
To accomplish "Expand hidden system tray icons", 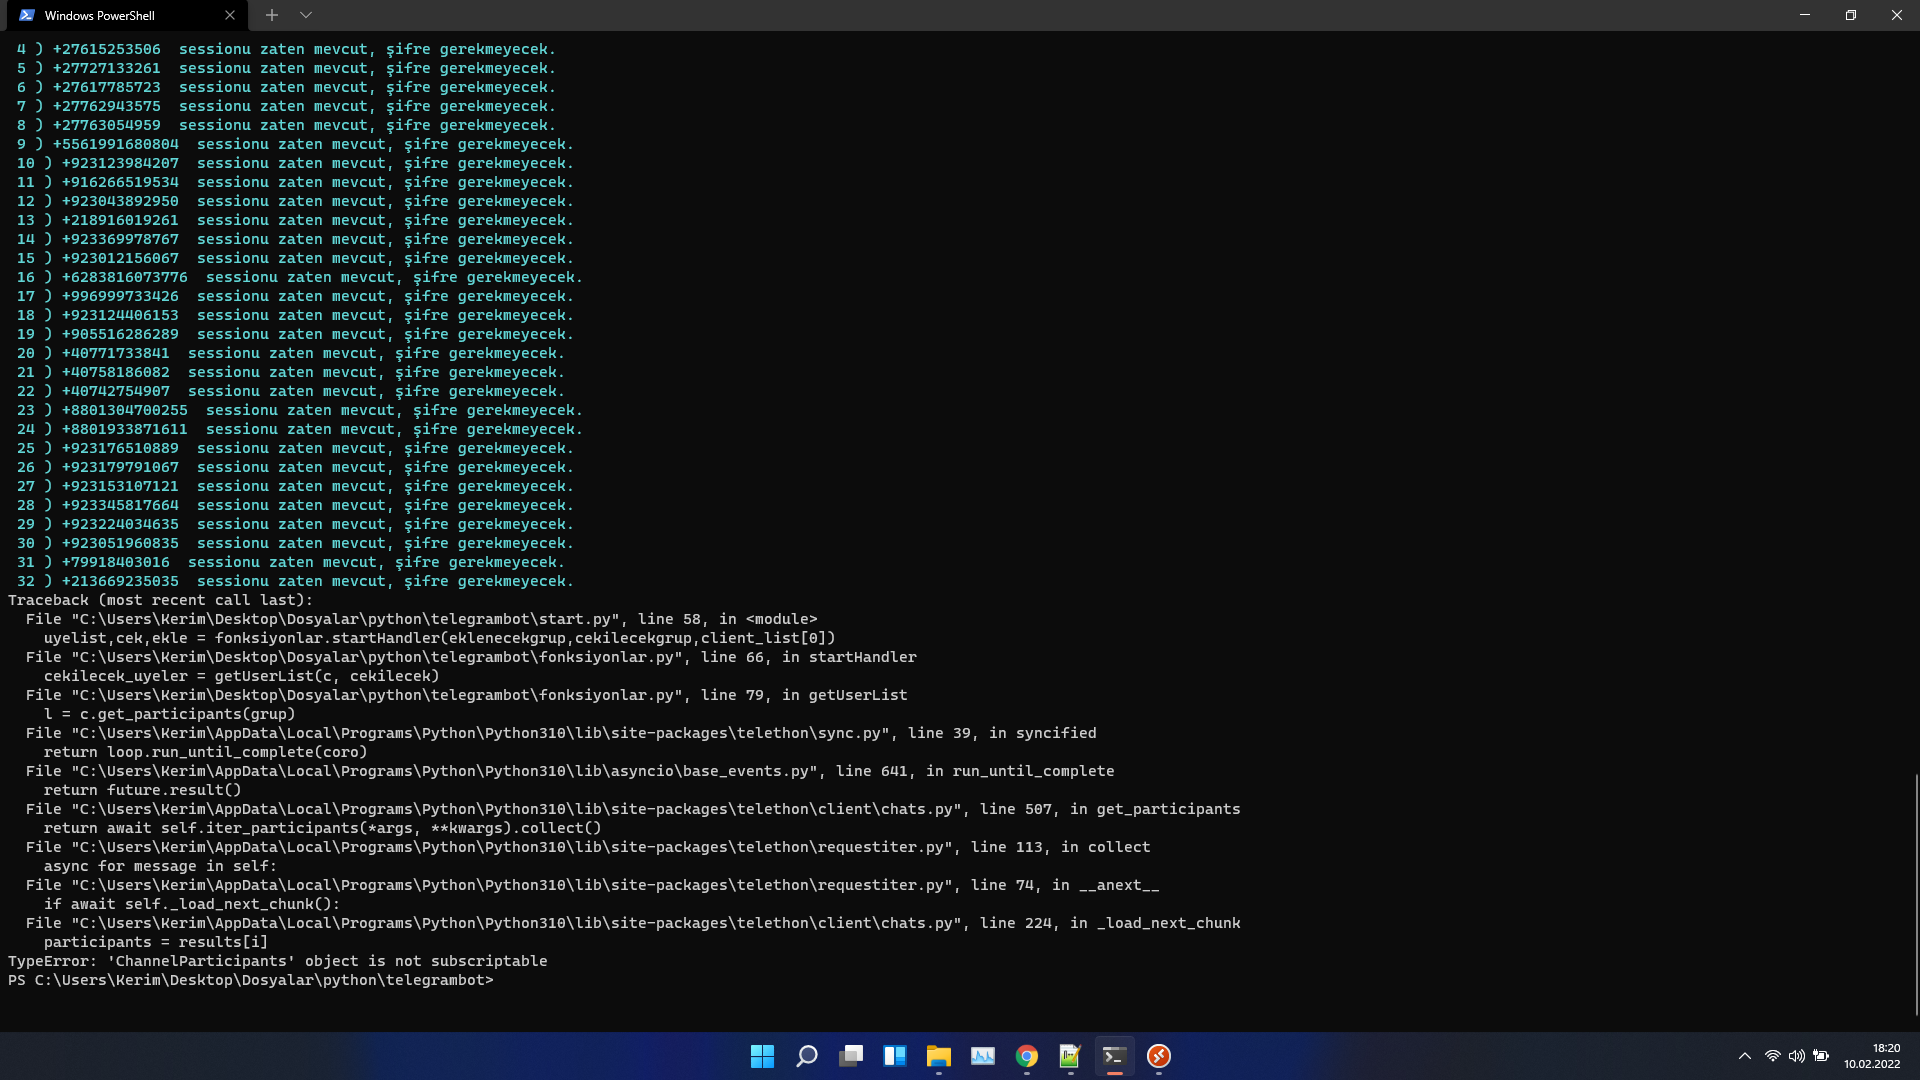I will coord(1745,1055).
